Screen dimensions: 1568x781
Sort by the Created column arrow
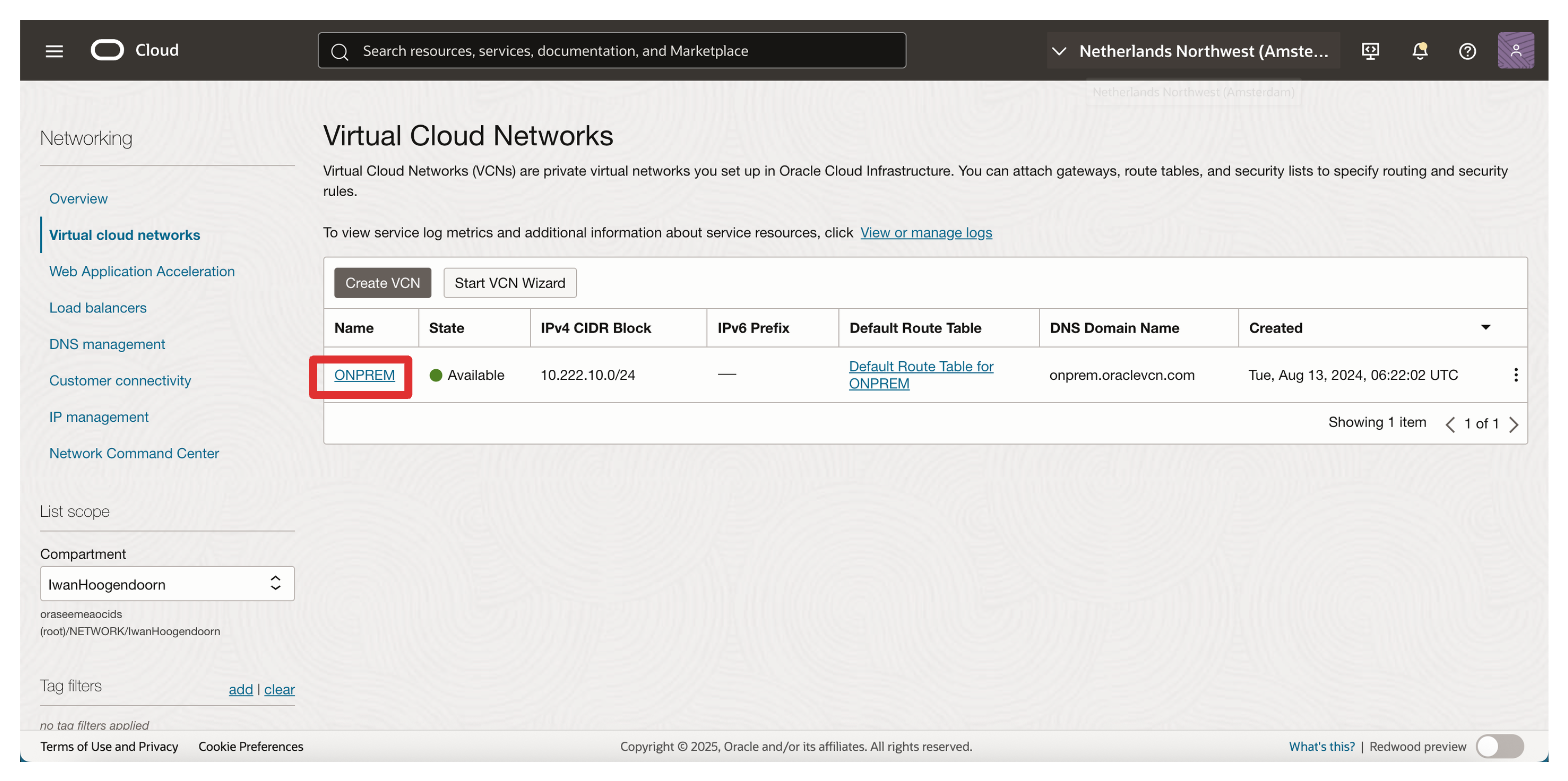1485,328
